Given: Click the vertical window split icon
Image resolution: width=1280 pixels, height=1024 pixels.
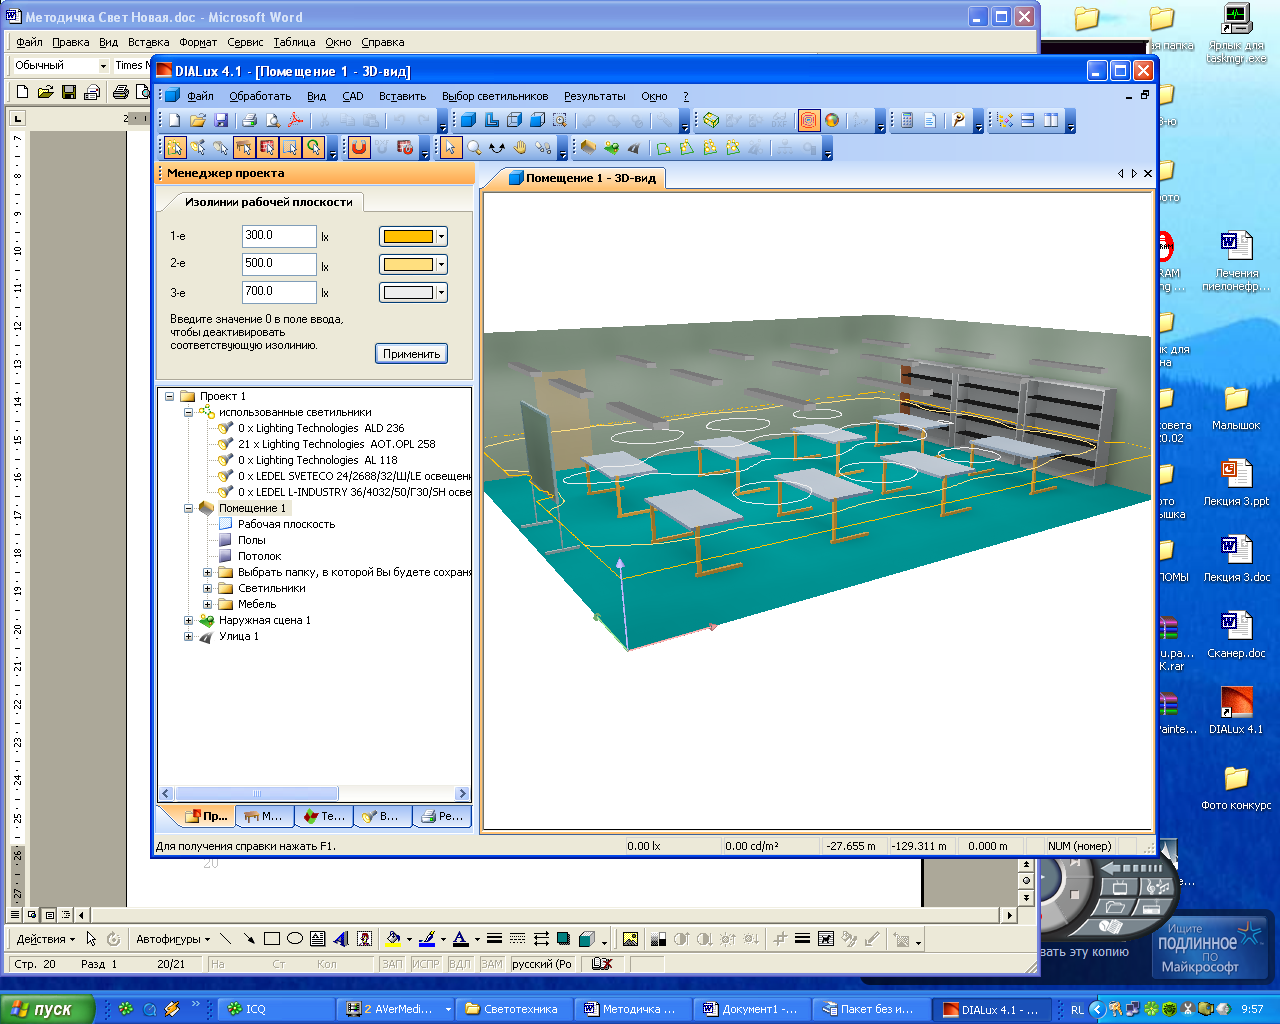Looking at the screenshot, I should tap(1051, 120).
